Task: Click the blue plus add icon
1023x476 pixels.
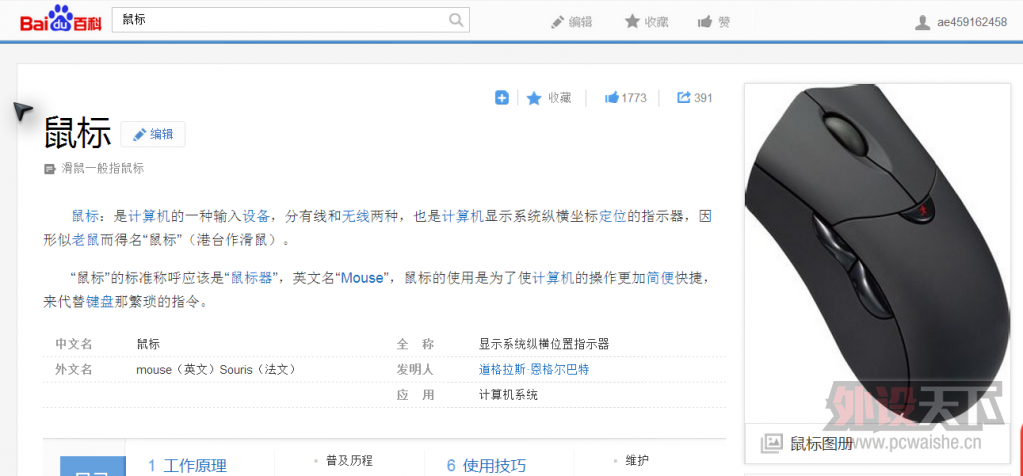Action: pyautogui.click(x=502, y=98)
